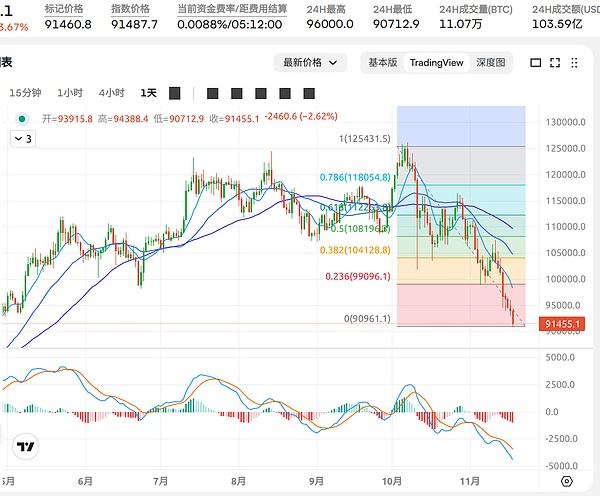Expand the indicator list showing 3
The image size is (600, 496).
(x=21, y=139)
